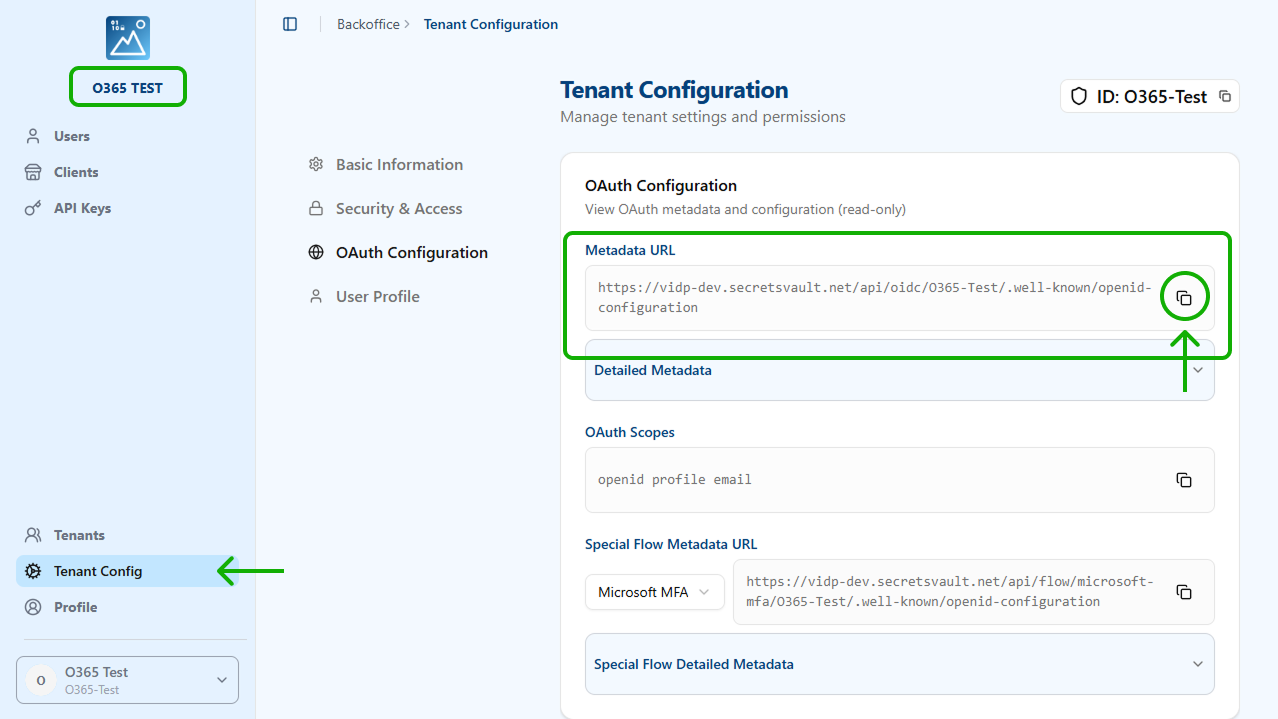Open the Tenants list

point(79,535)
